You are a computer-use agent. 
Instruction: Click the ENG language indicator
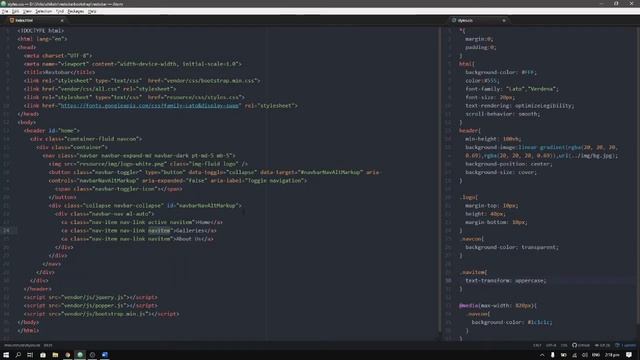(596, 355)
